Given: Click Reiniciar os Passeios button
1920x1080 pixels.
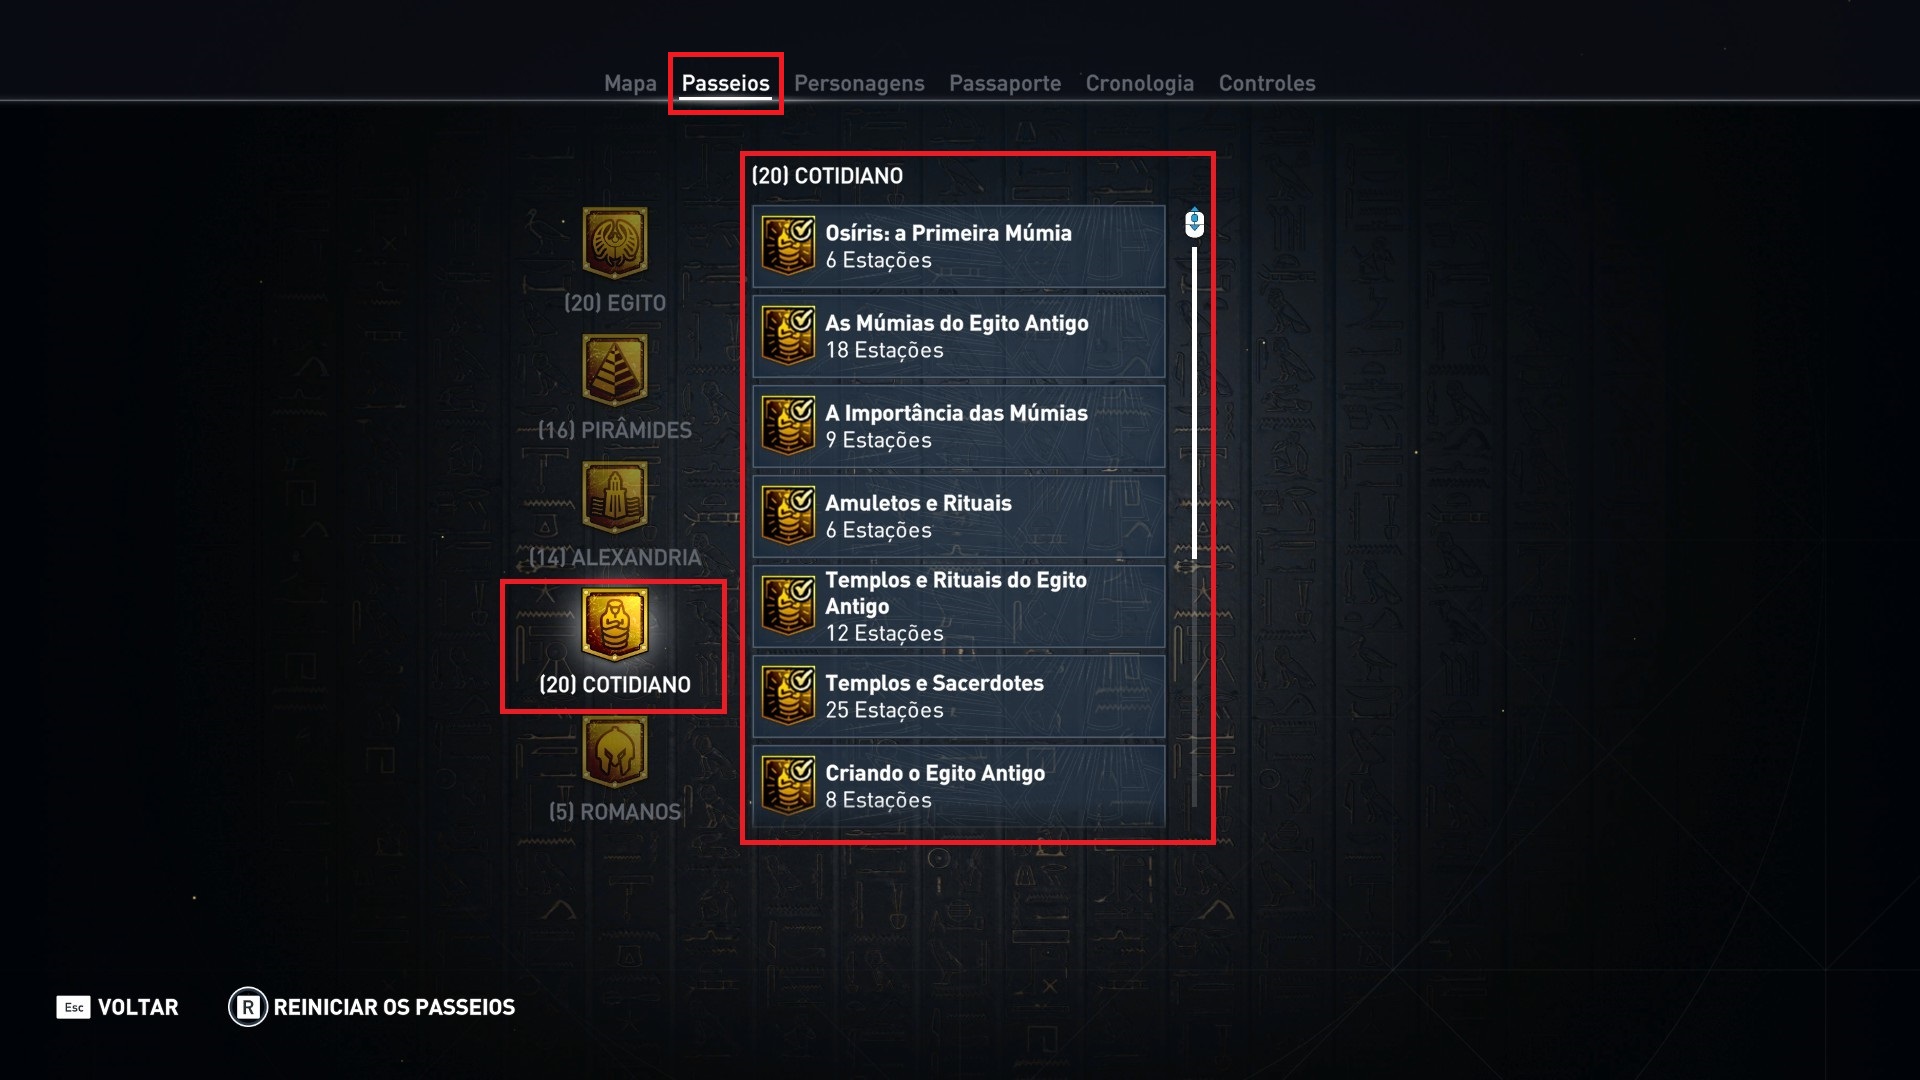Looking at the screenshot, I should [x=372, y=1007].
